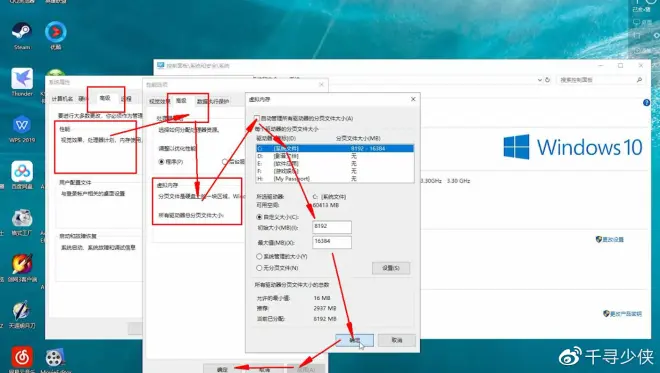This screenshot has height=373, width=660.
Task: Open the red NetEase Cloud Music icon
Action: [22, 357]
